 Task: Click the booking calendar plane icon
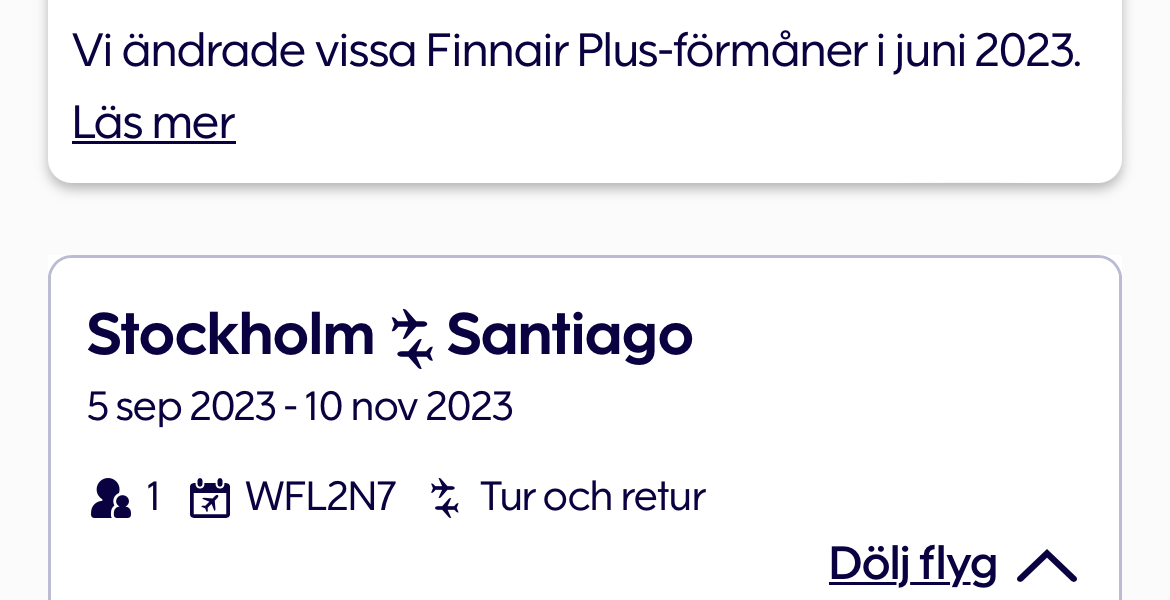[x=210, y=499]
